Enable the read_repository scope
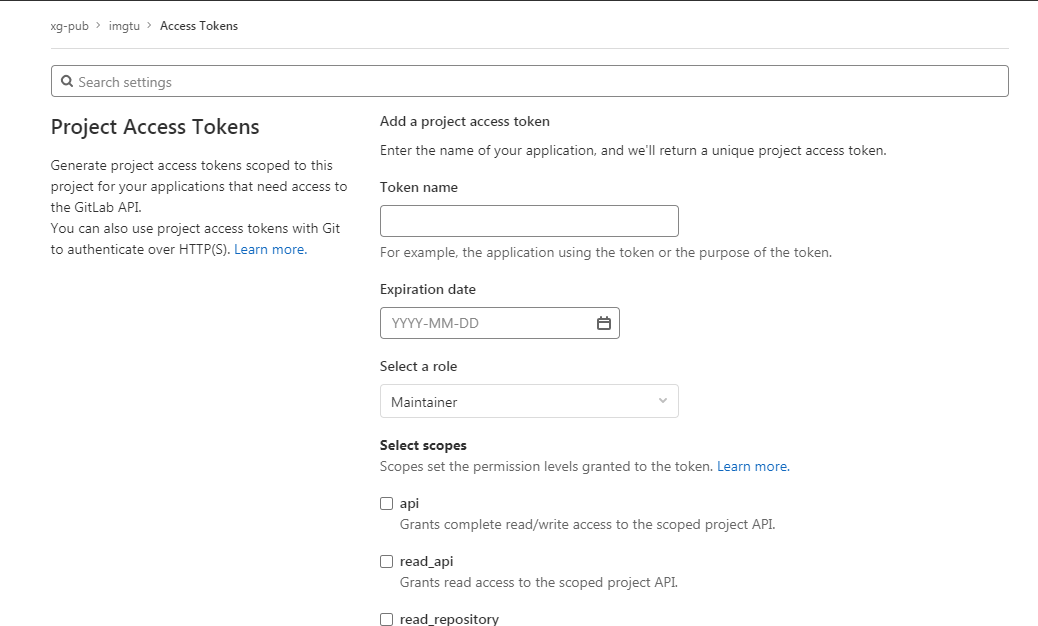Image resolution: width=1038 pixels, height=626 pixels. 386,619
